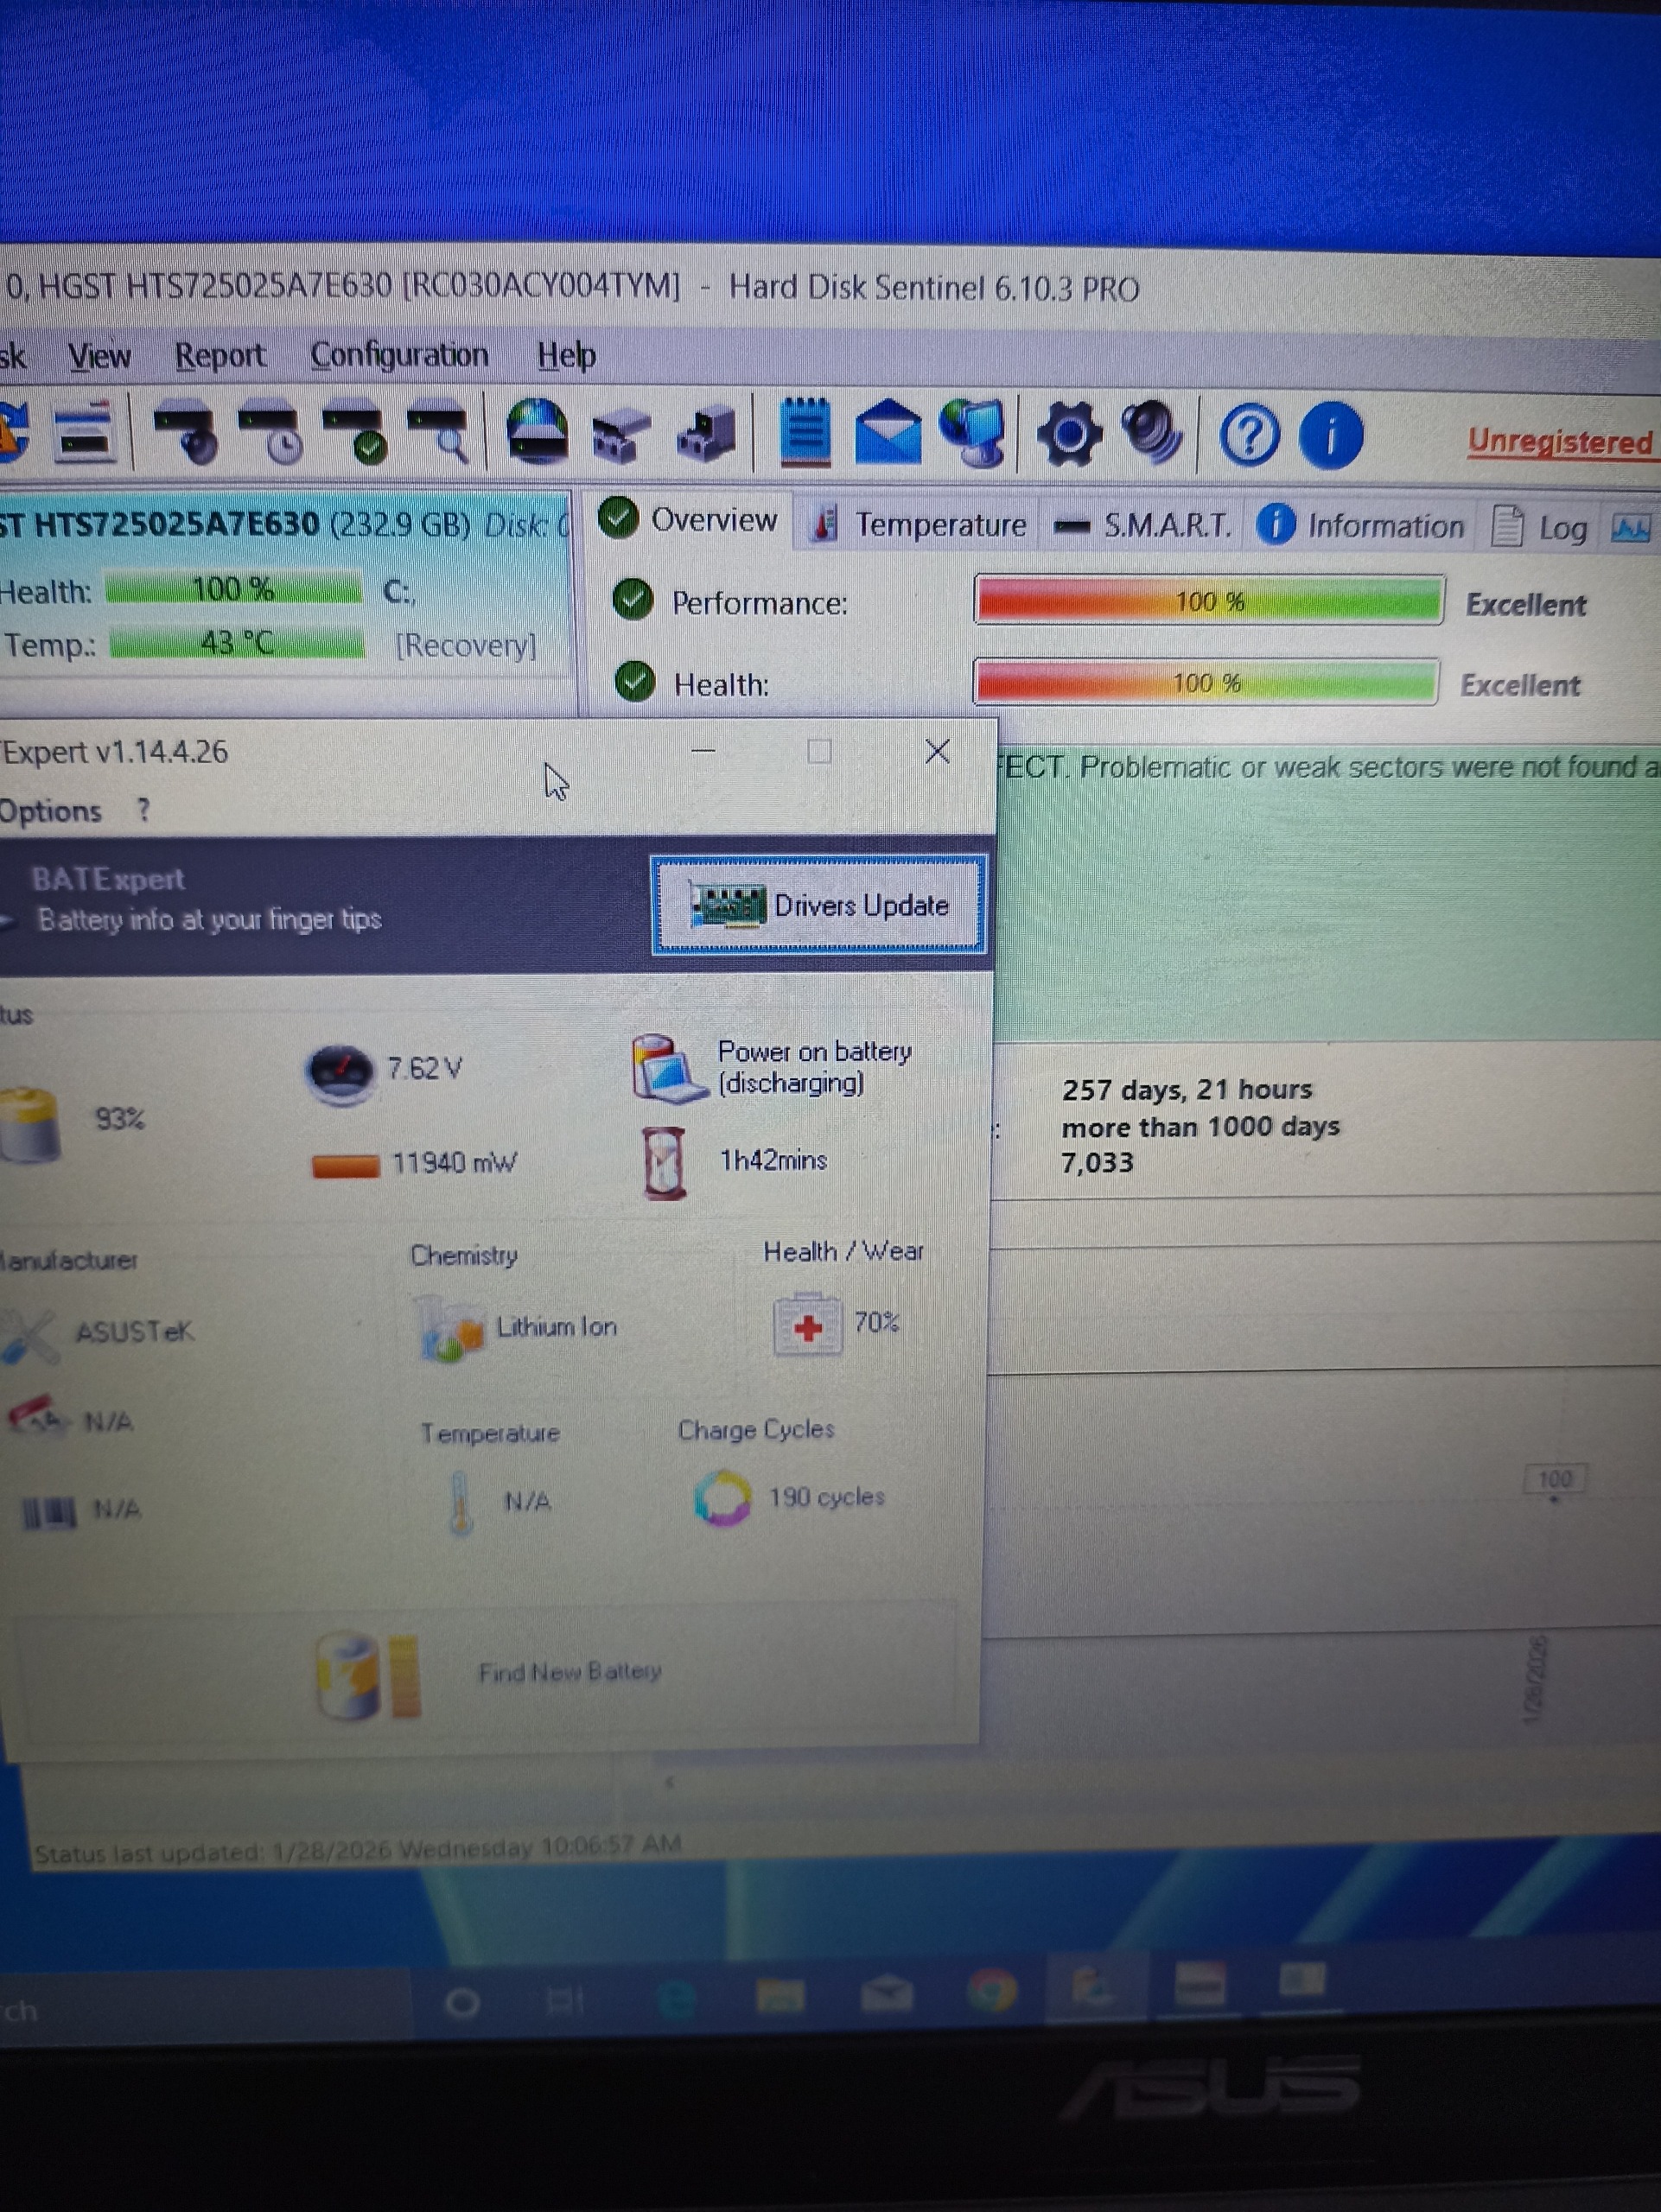1661x2212 pixels.
Task: Click the disk with clock toolbar icon
Action: [270, 432]
